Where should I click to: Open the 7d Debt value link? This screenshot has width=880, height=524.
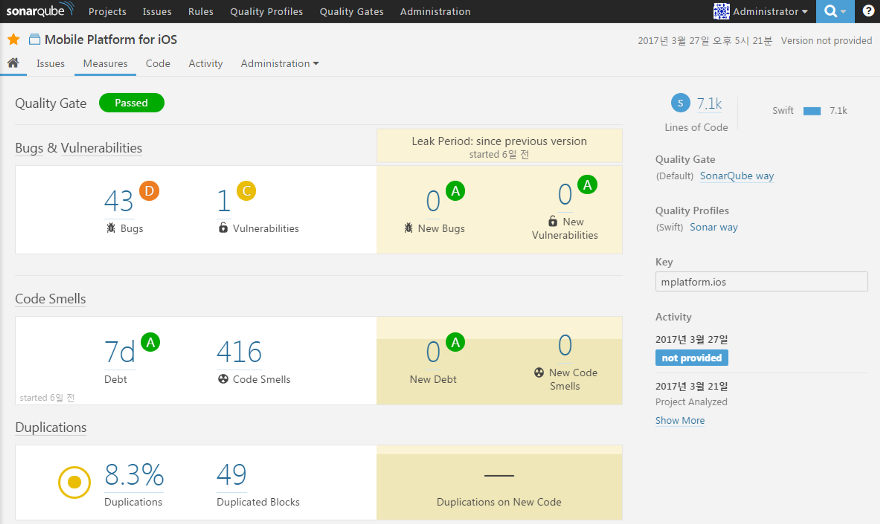pos(120,352)
